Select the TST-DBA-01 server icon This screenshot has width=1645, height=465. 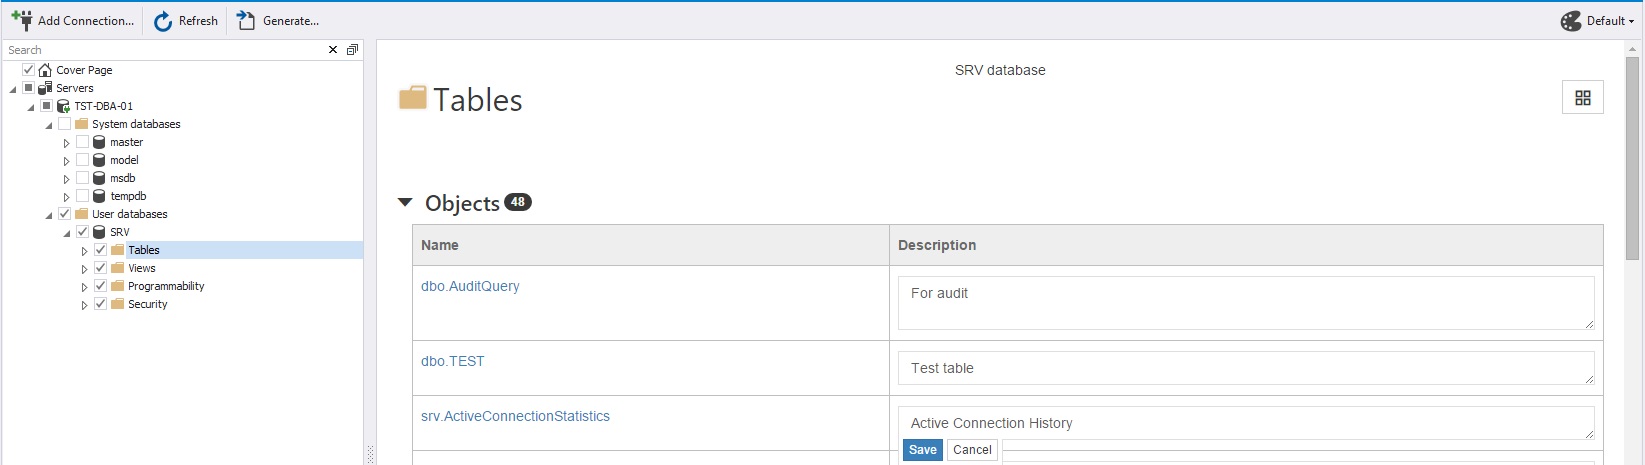tap(64, 106)
